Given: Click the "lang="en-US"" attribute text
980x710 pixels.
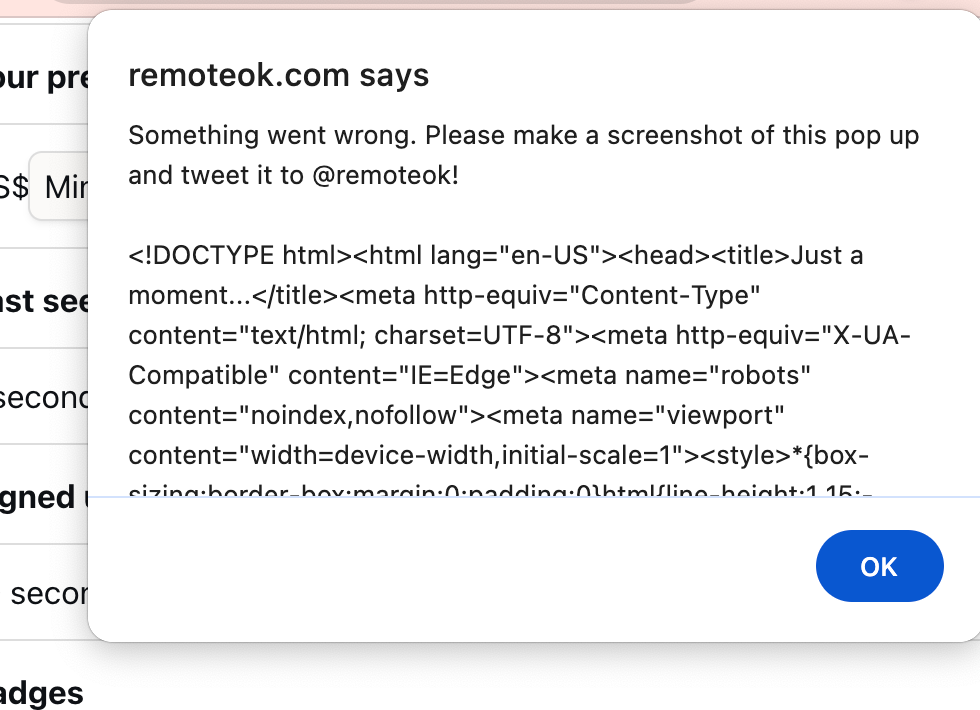Looking at the screenshot, I should [x=517, y=255].
